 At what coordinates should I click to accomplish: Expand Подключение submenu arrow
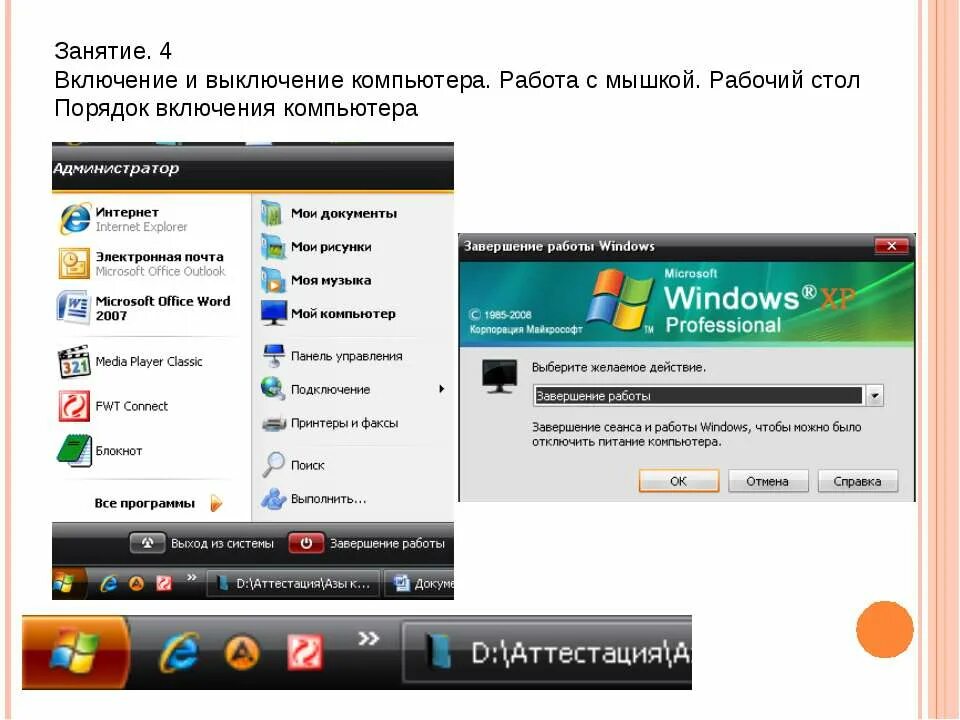(441, 389)
